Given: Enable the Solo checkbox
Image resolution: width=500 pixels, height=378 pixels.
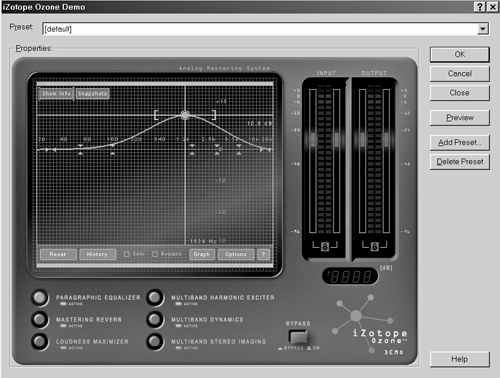Looking at the screenshot, I should [127, 254].
